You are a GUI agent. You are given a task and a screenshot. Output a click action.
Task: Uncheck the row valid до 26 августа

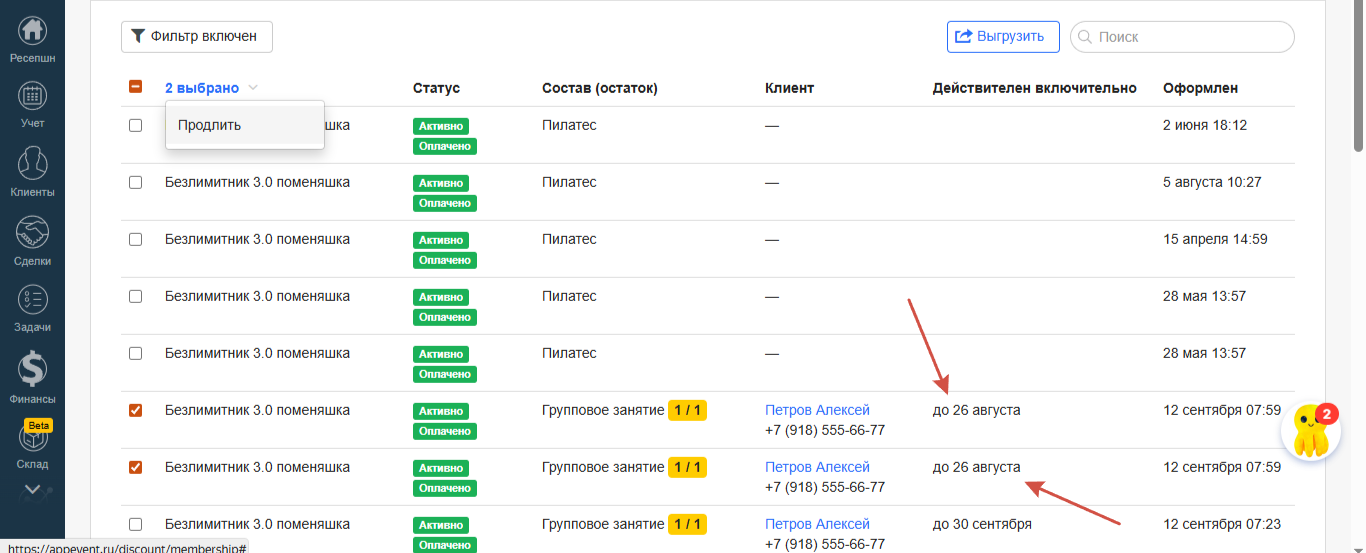(x=136, y=410)
